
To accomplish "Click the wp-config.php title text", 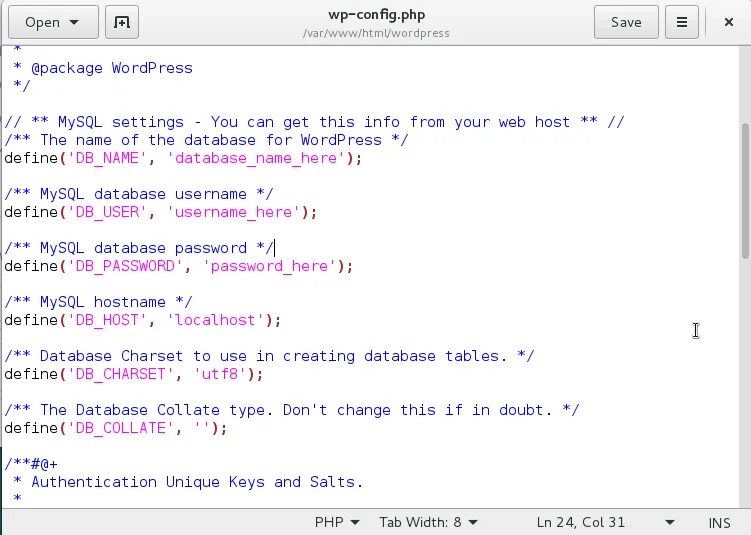I will tap(376, 15).
